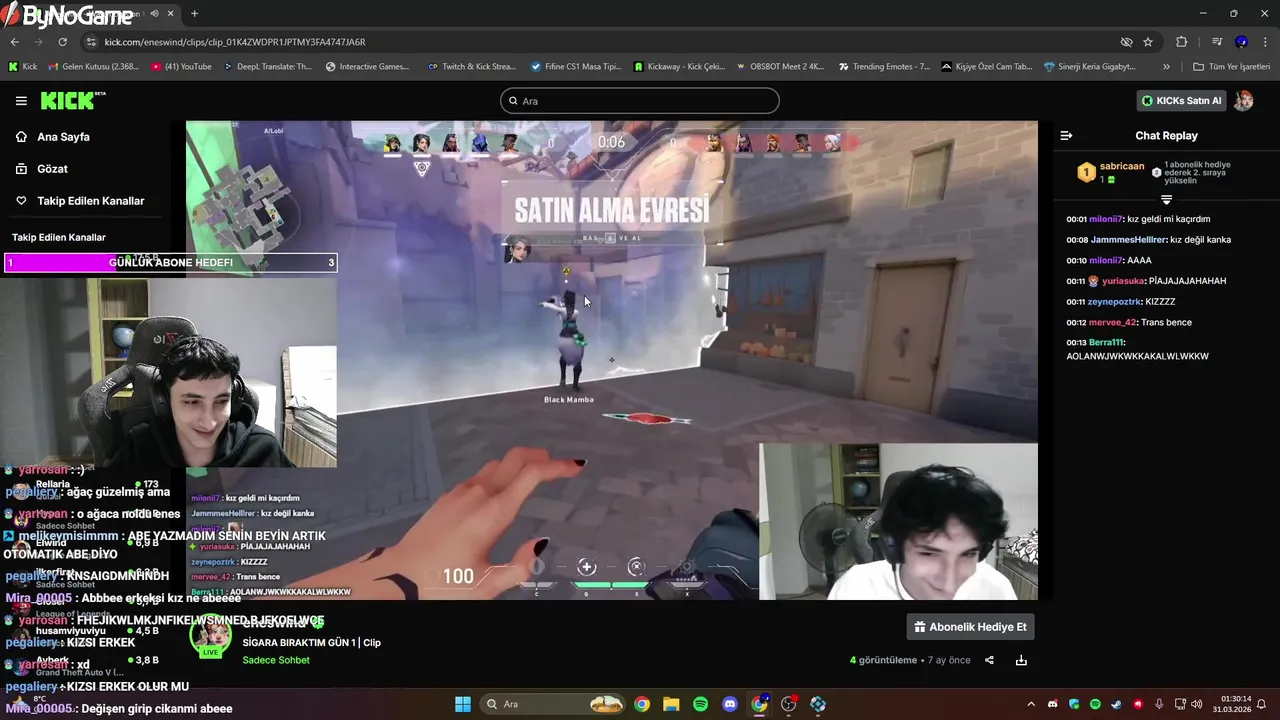Open the notification bell in the taskbar
The image size is (1280, 720).
pos(1262,704)
